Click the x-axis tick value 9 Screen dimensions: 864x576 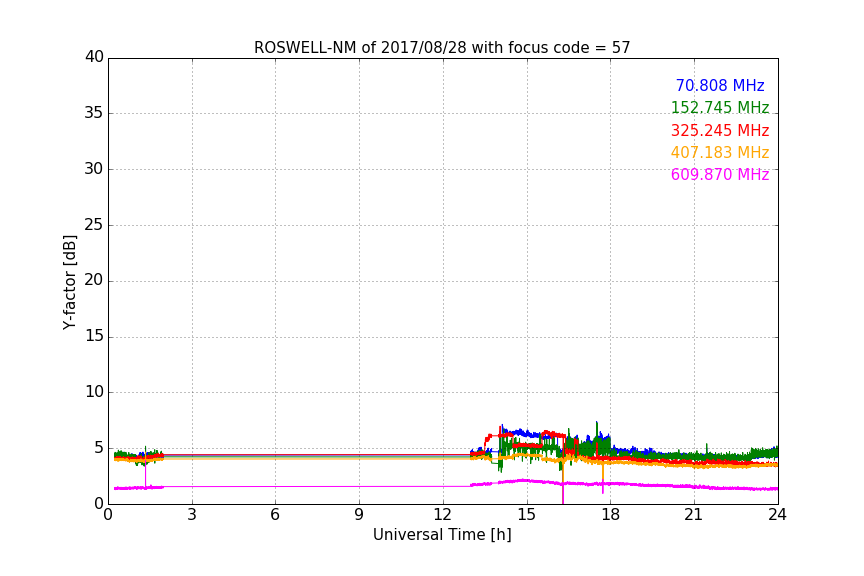(x=359, y=515)
